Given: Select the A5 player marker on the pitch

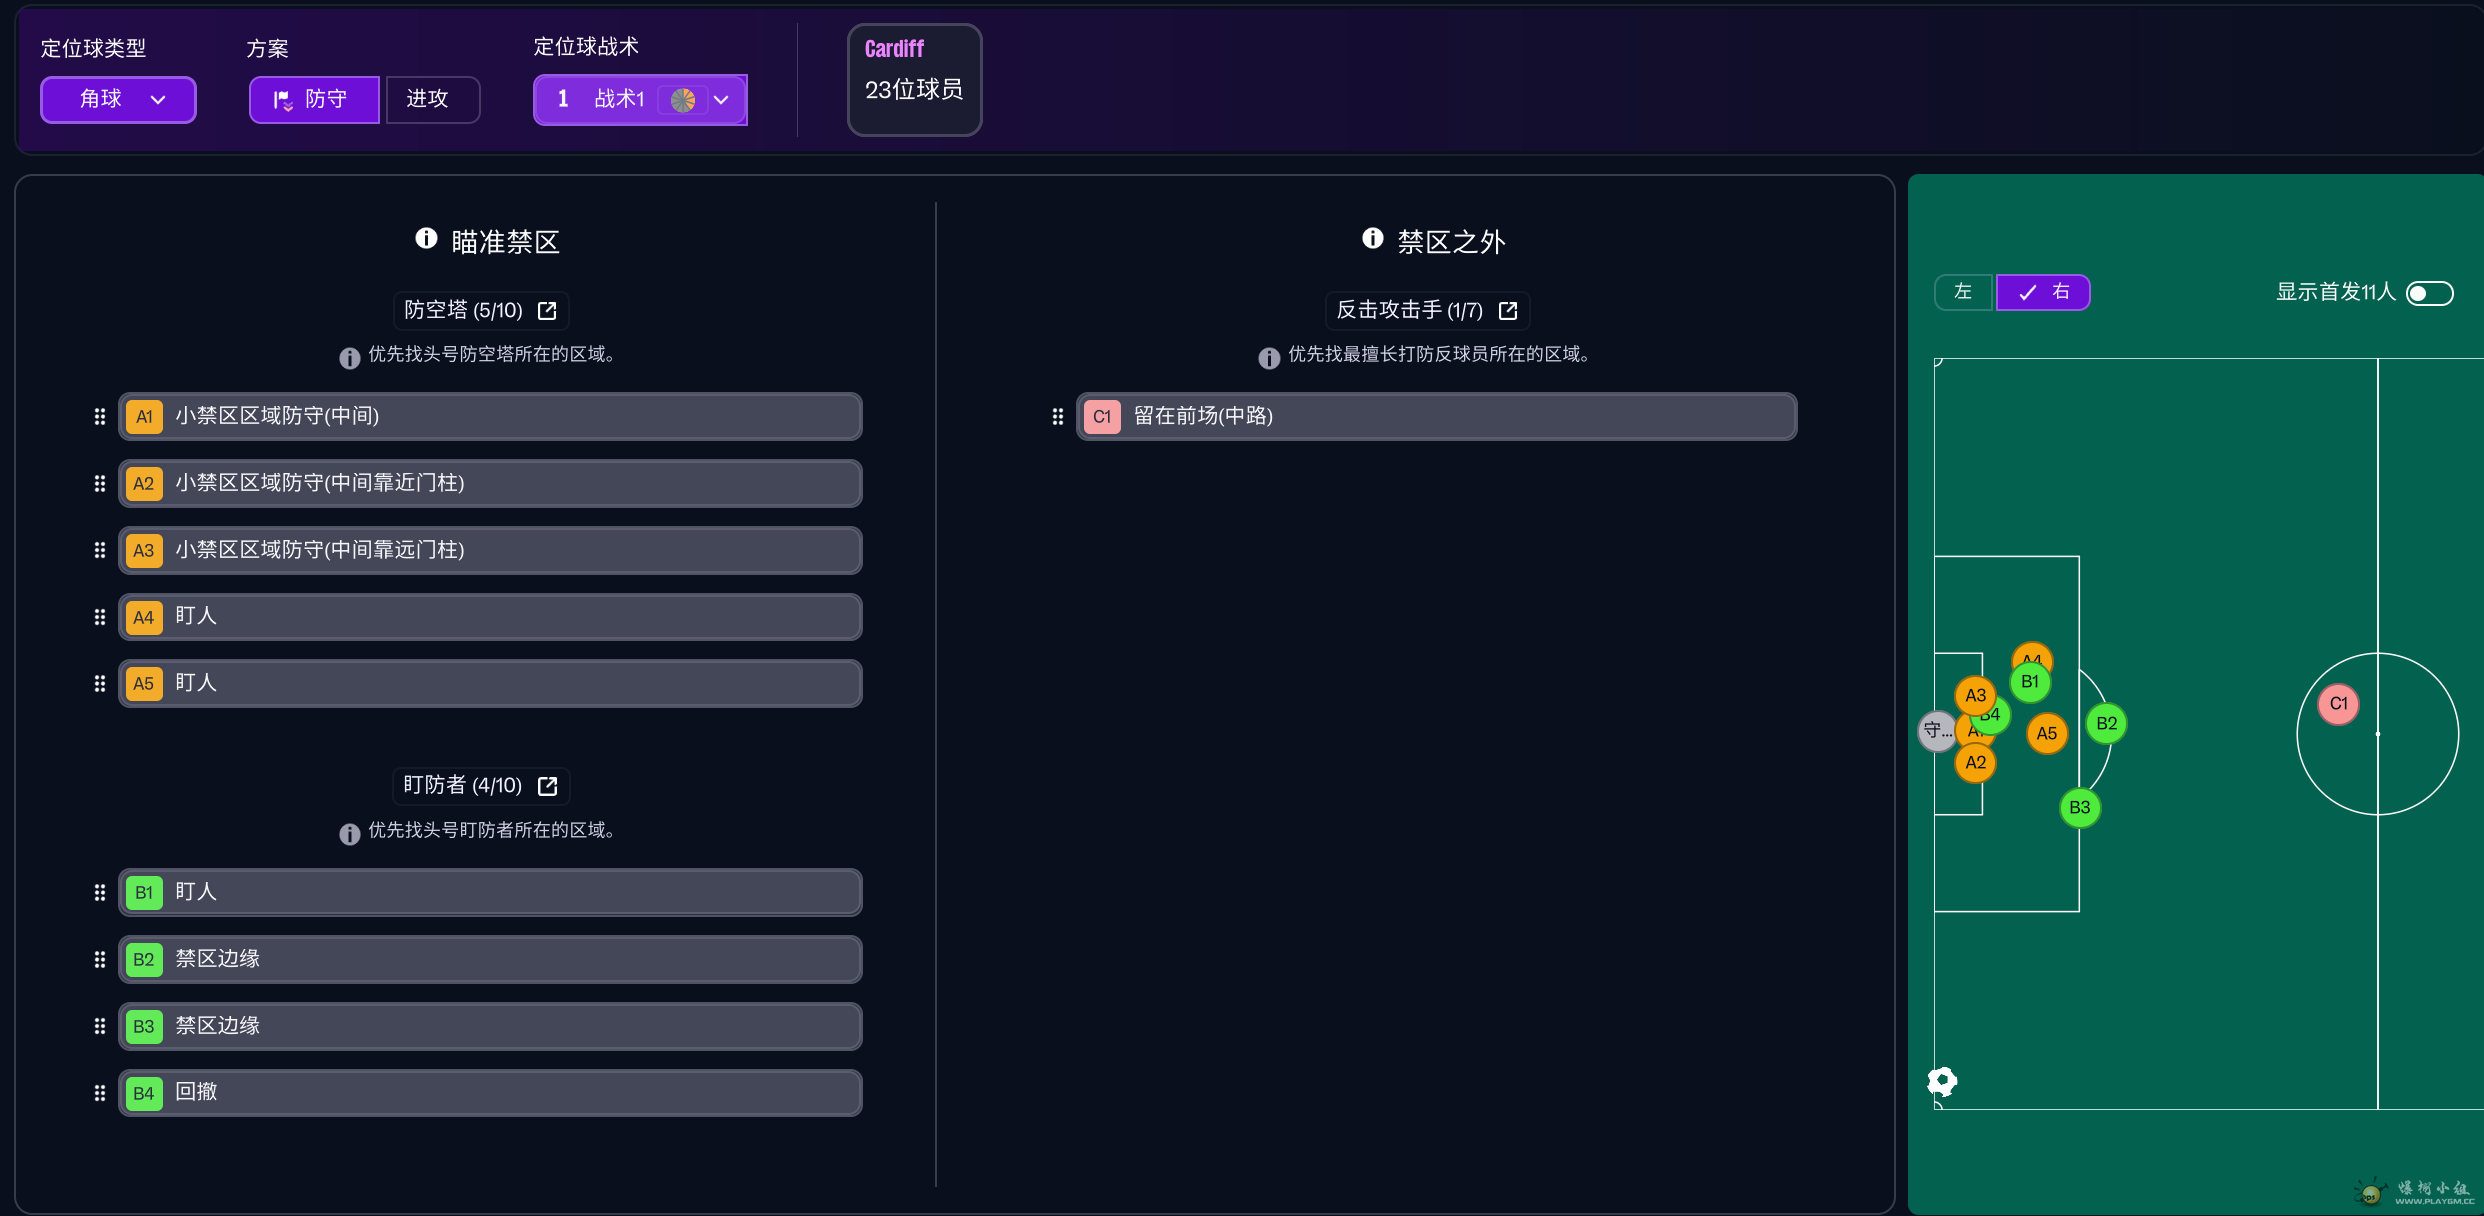Looking at the screenshot, I should coord(2047,733).
